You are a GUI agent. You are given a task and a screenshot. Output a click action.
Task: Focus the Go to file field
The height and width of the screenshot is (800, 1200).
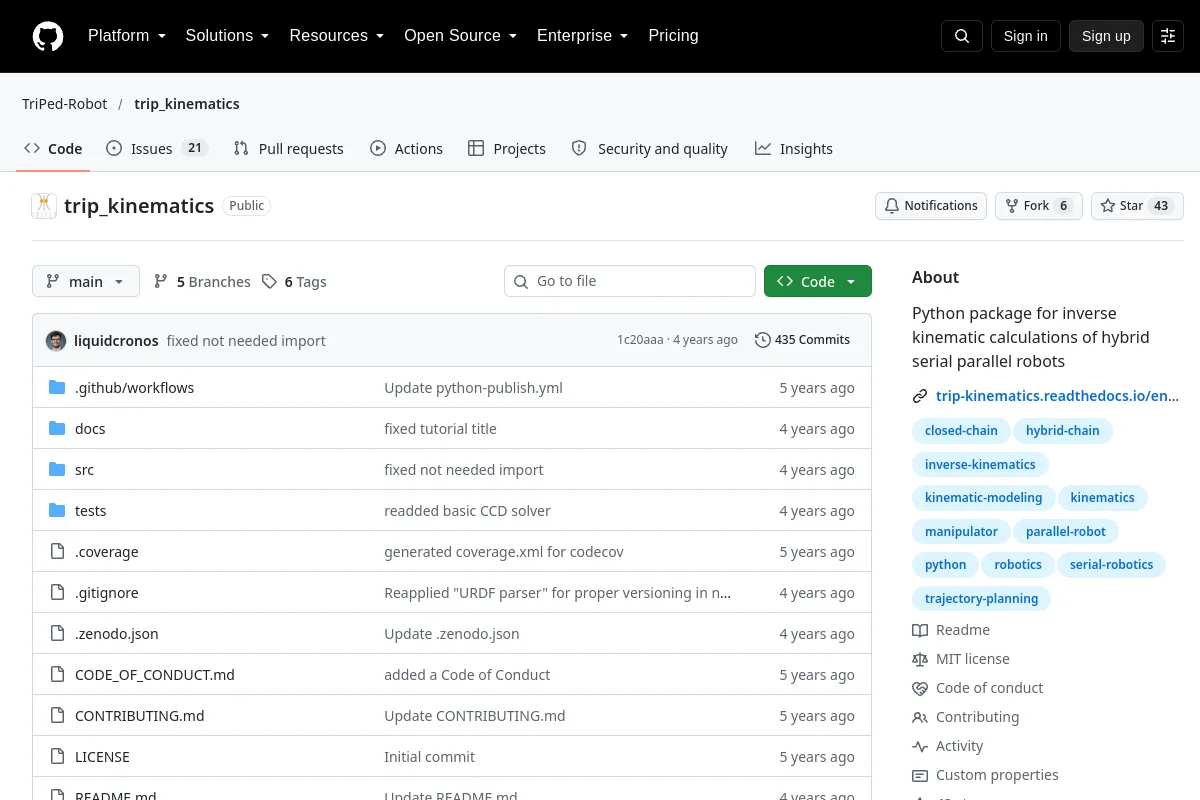pos(630,281)
